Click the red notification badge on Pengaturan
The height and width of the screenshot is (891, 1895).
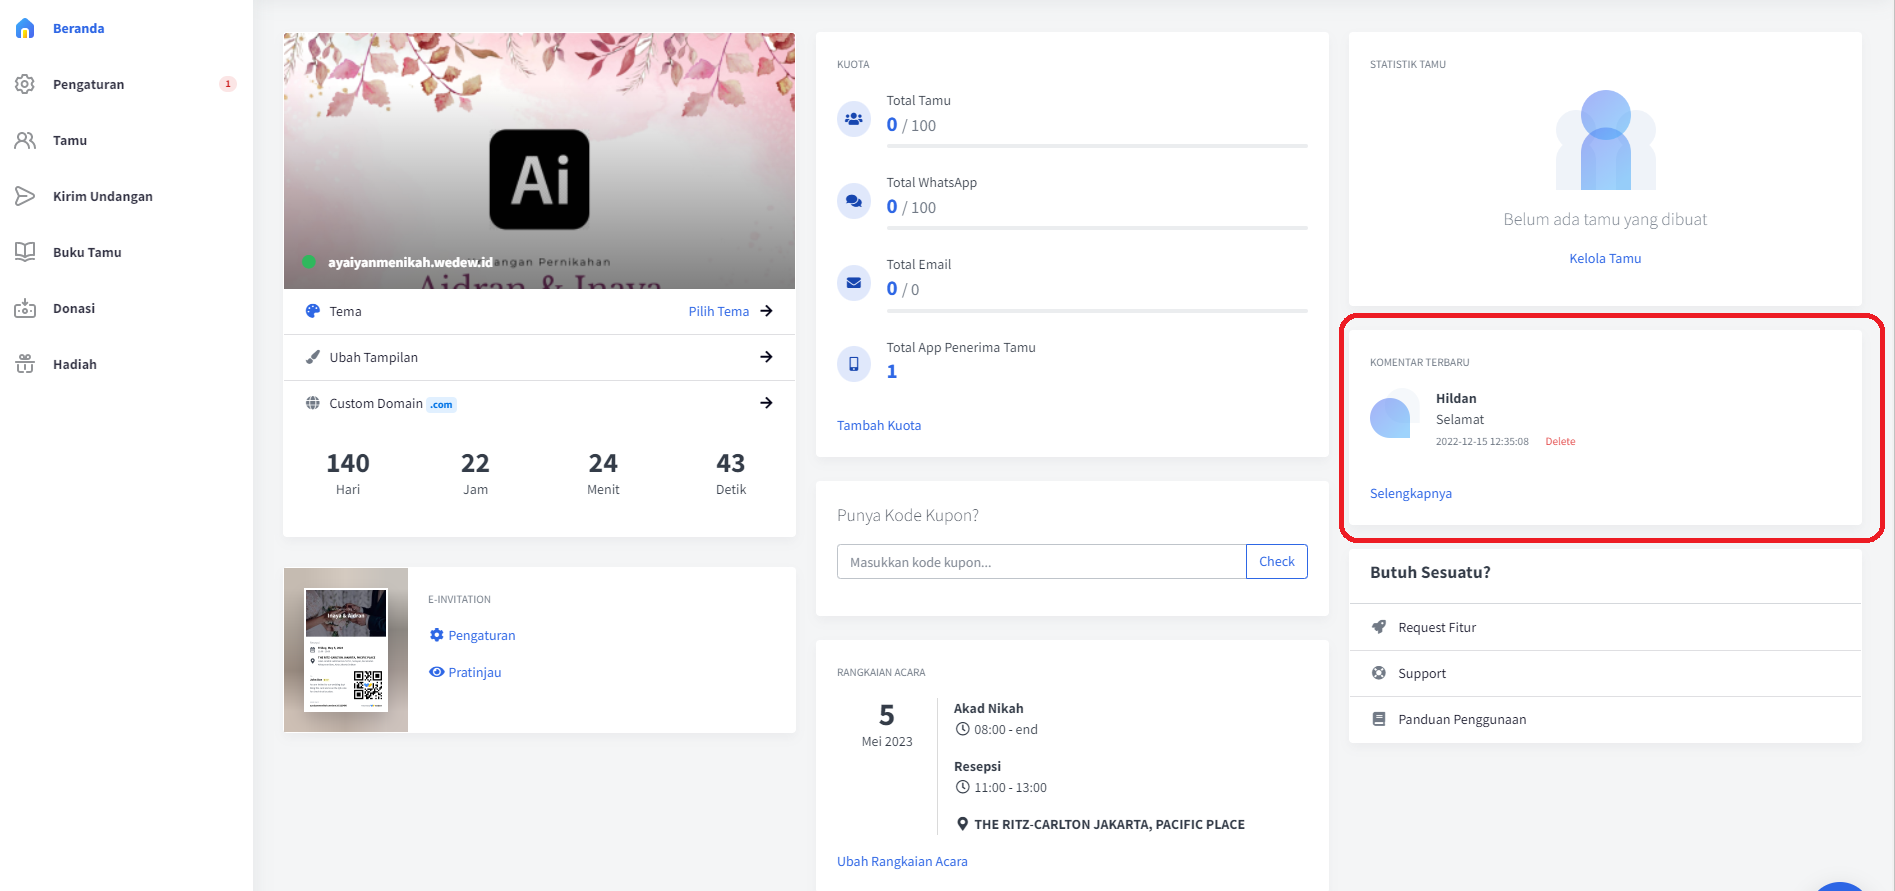pyautogui.click(x=228, y=84)
